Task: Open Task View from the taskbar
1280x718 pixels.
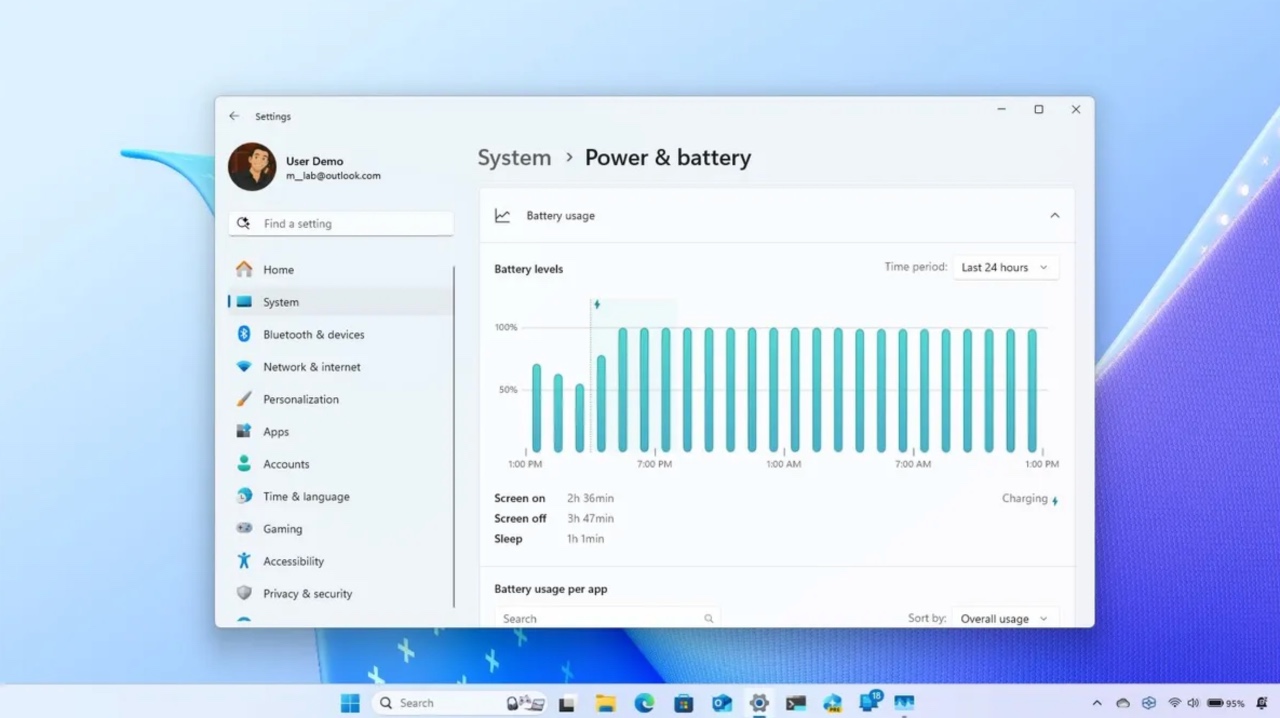Action: 567,703
